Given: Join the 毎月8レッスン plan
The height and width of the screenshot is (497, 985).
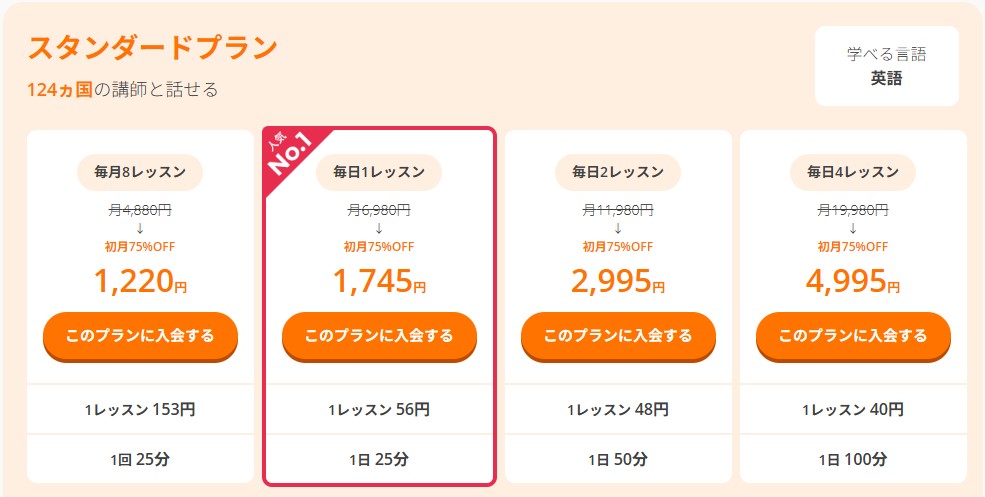Looking at the screenshot, I should tap(140, 335).
